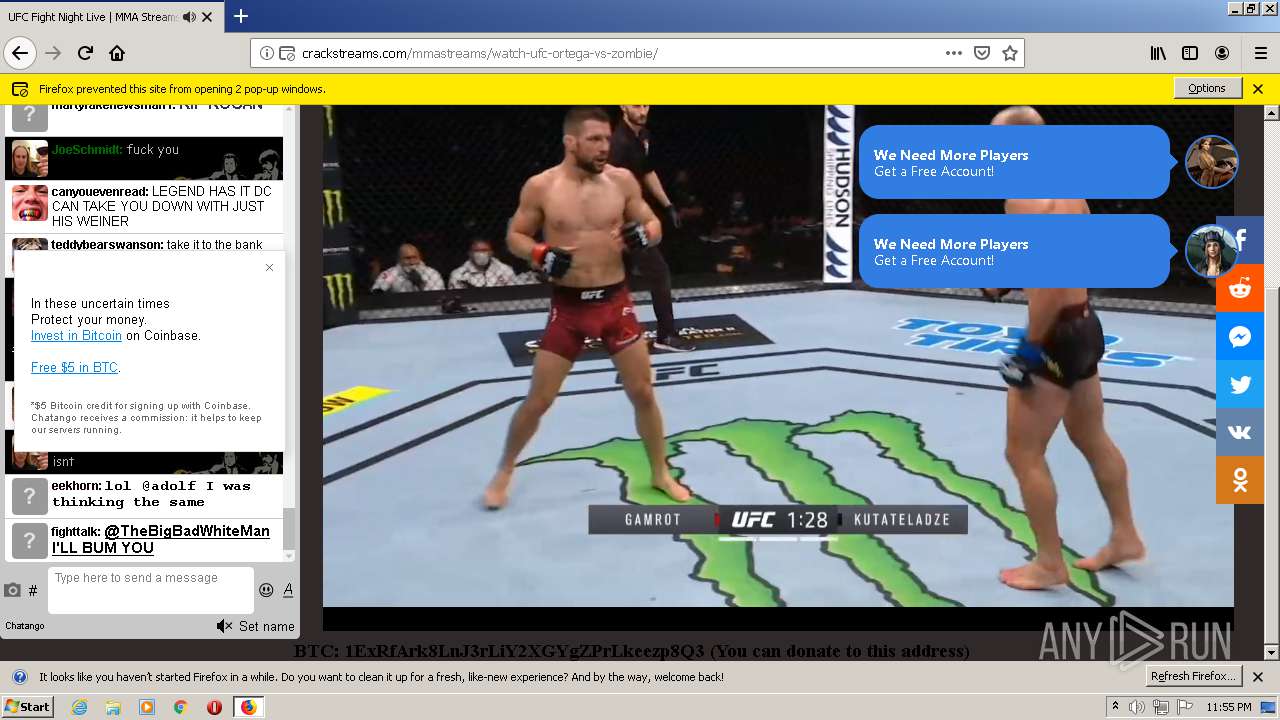Launch Internet Explorer from the taskbar
The width and height of the screenshot is (1280, 720).
tap(80, 707)
